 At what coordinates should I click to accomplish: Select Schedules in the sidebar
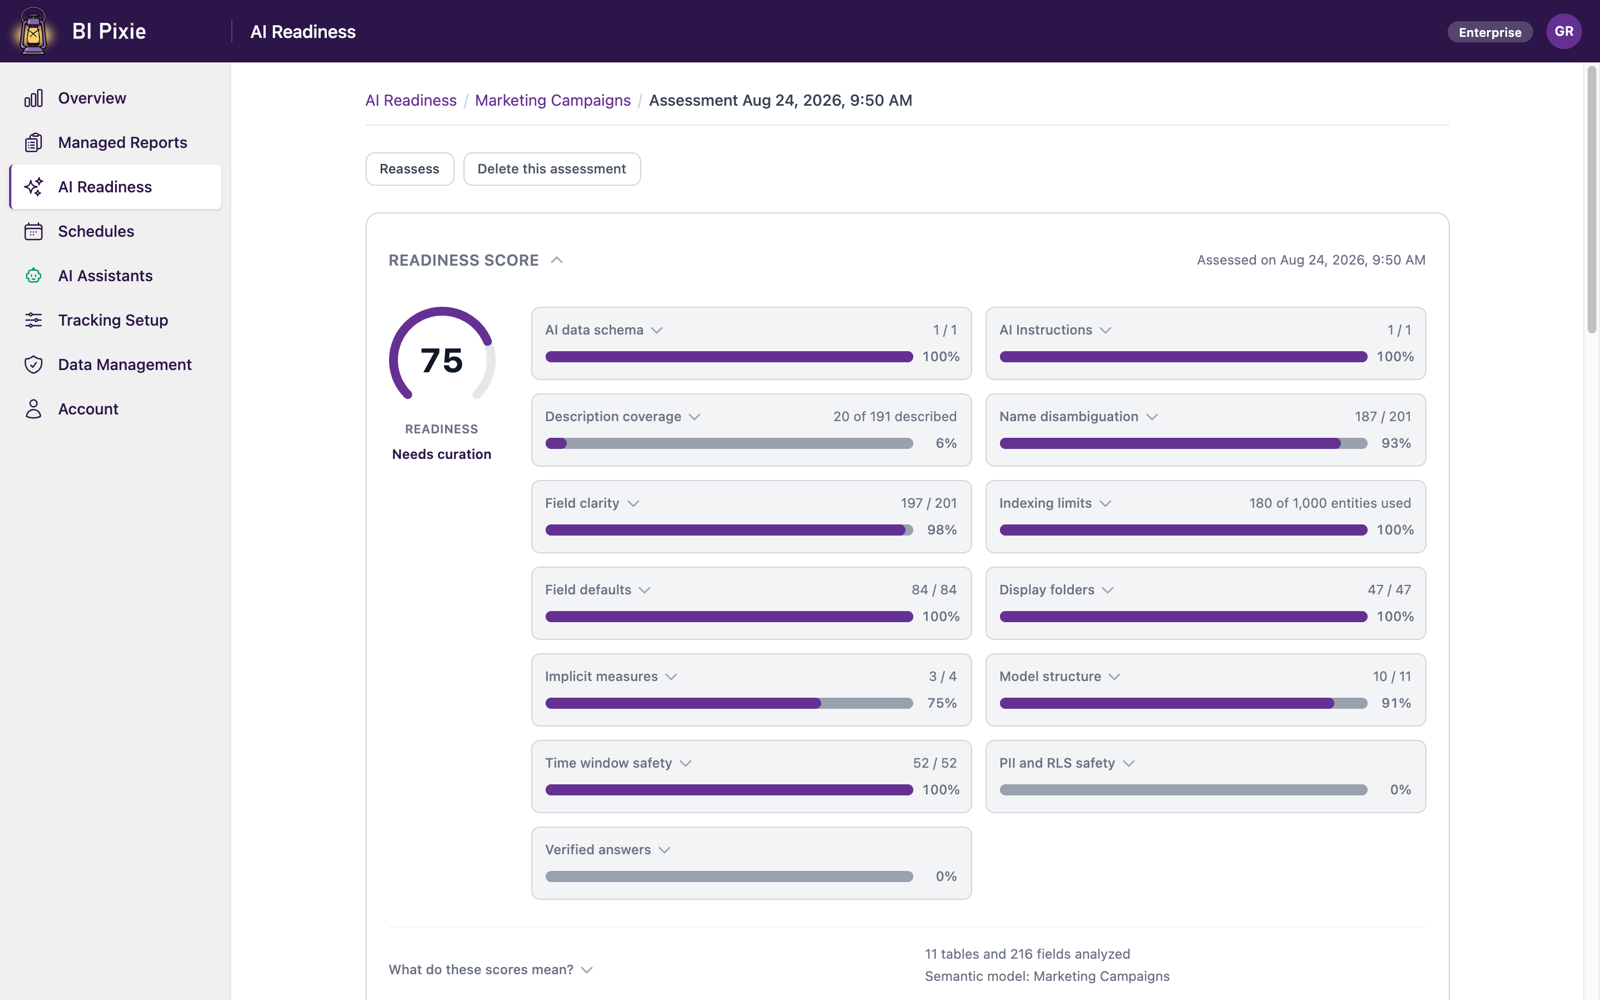(116, 231)
